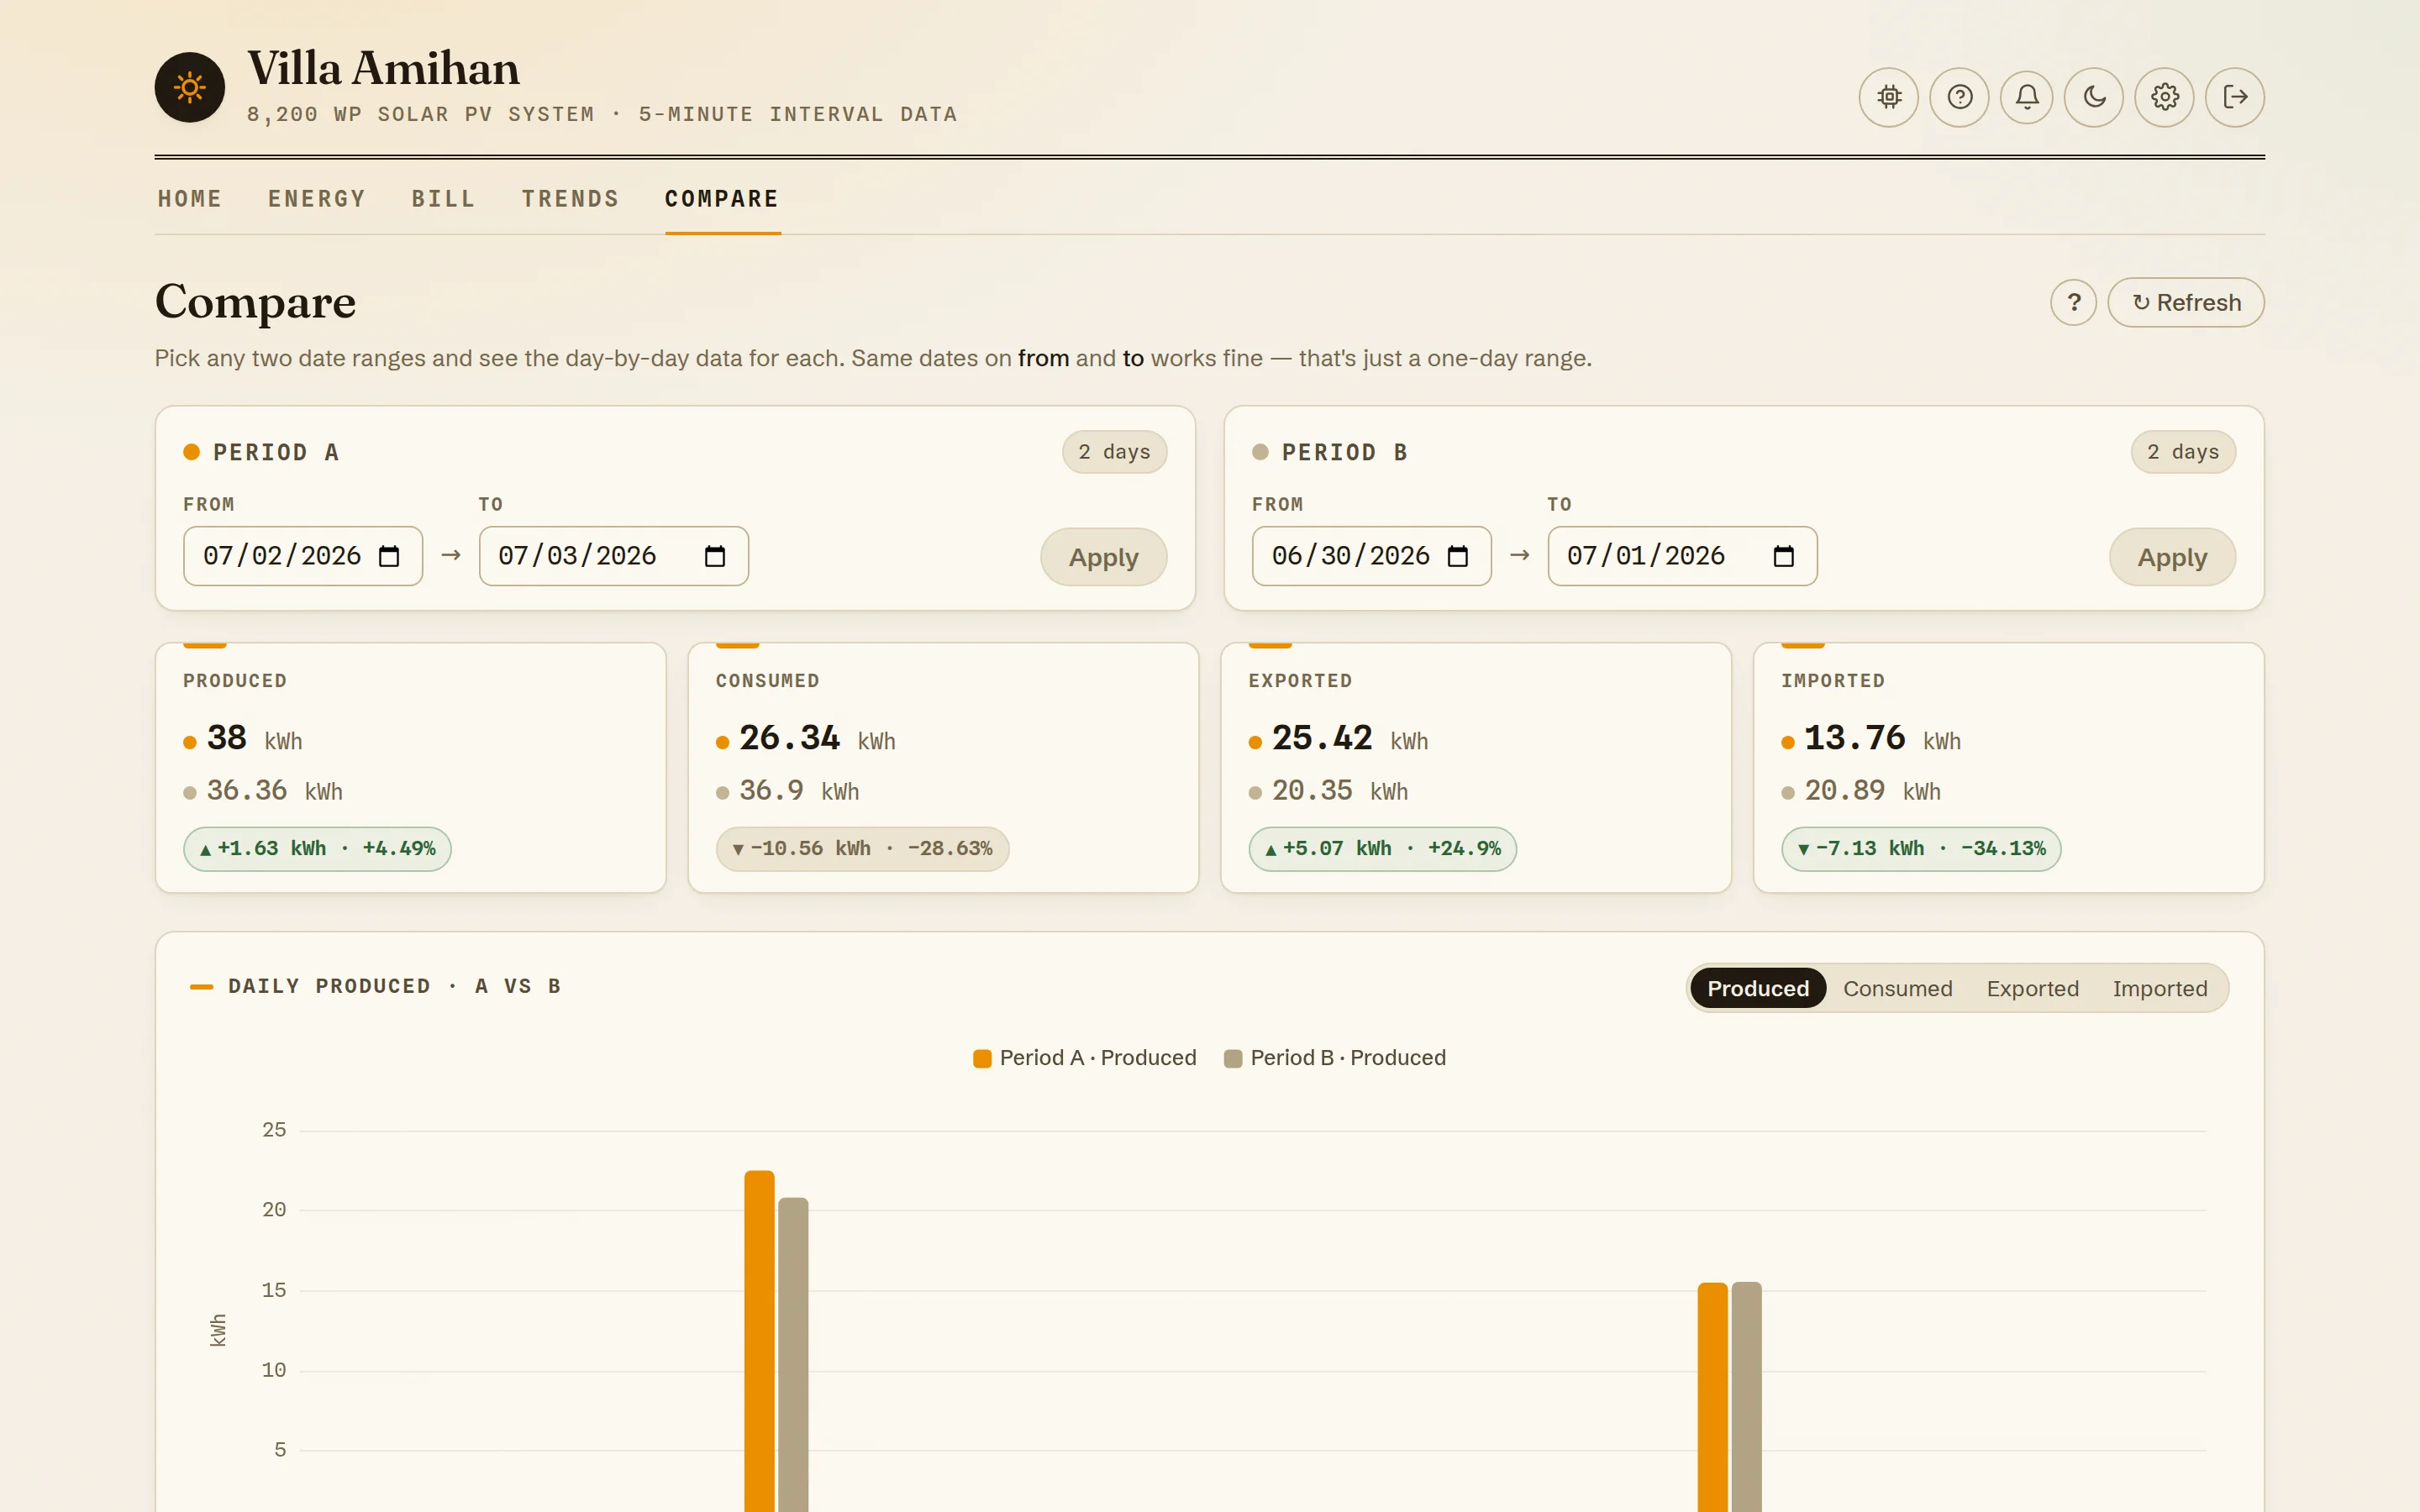
Task: Edit Period B From date 06/30/2026
Action: (1372, 556)
